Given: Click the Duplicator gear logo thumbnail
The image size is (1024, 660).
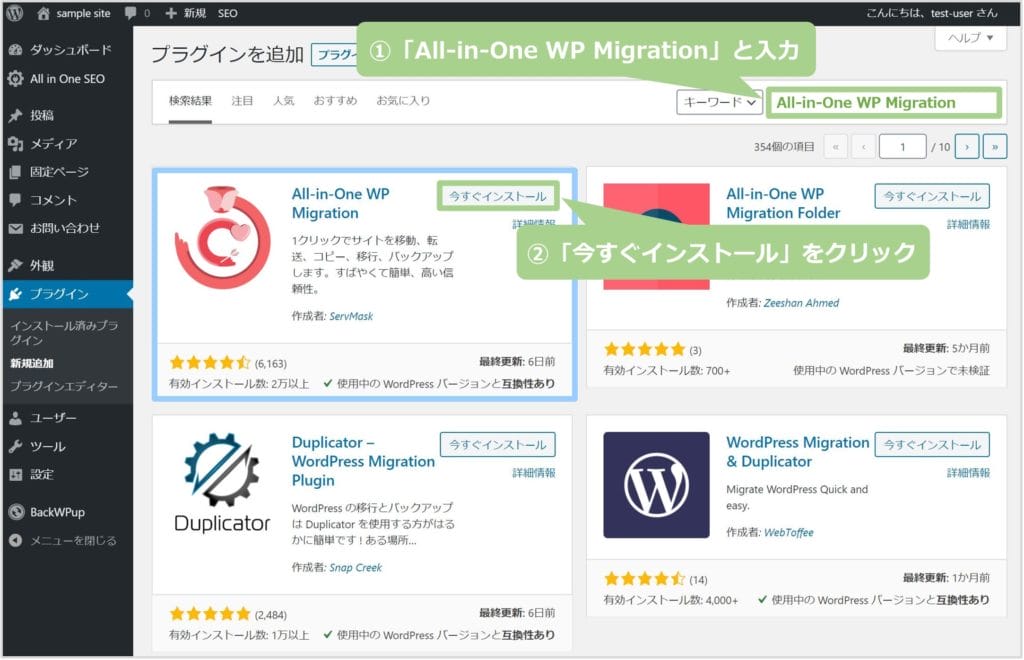Looking at the screenshot, I should pyautogui.click(x=222, y=483).
